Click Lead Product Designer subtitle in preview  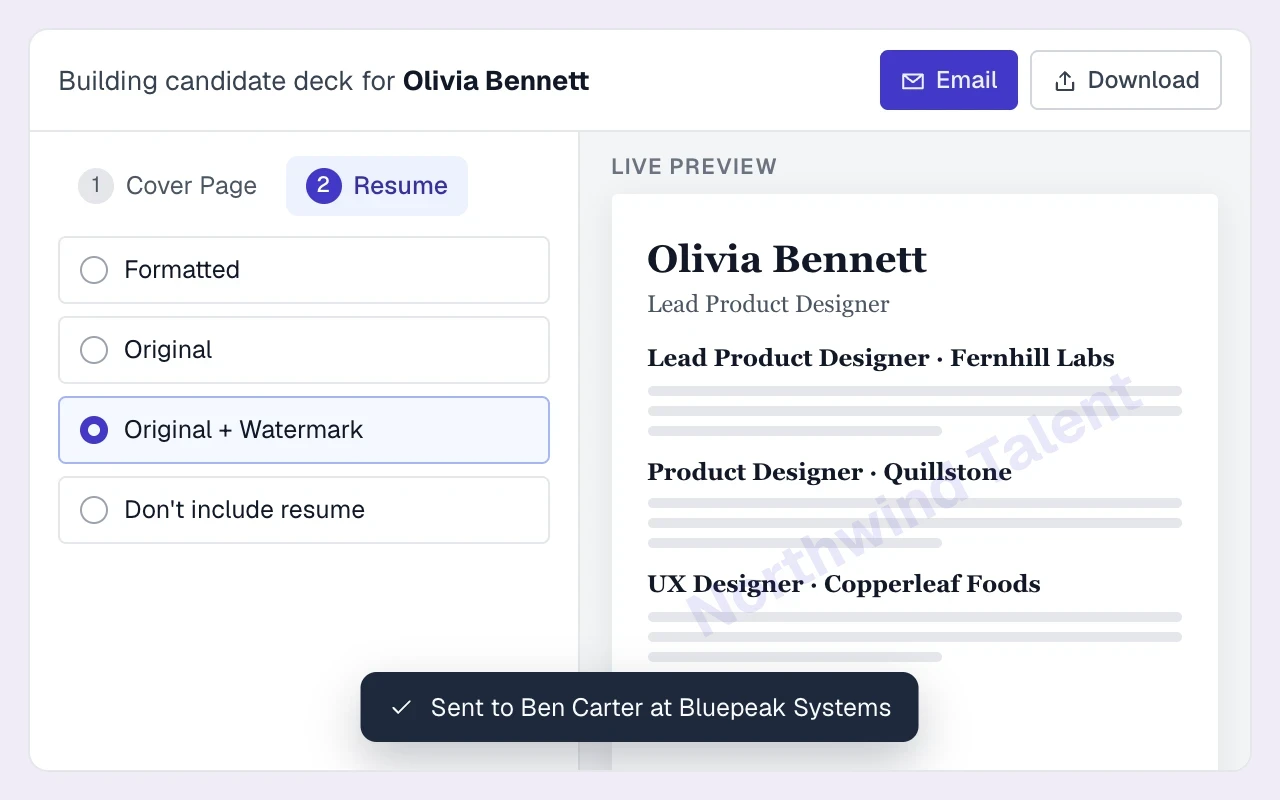[x=768, y=304]
